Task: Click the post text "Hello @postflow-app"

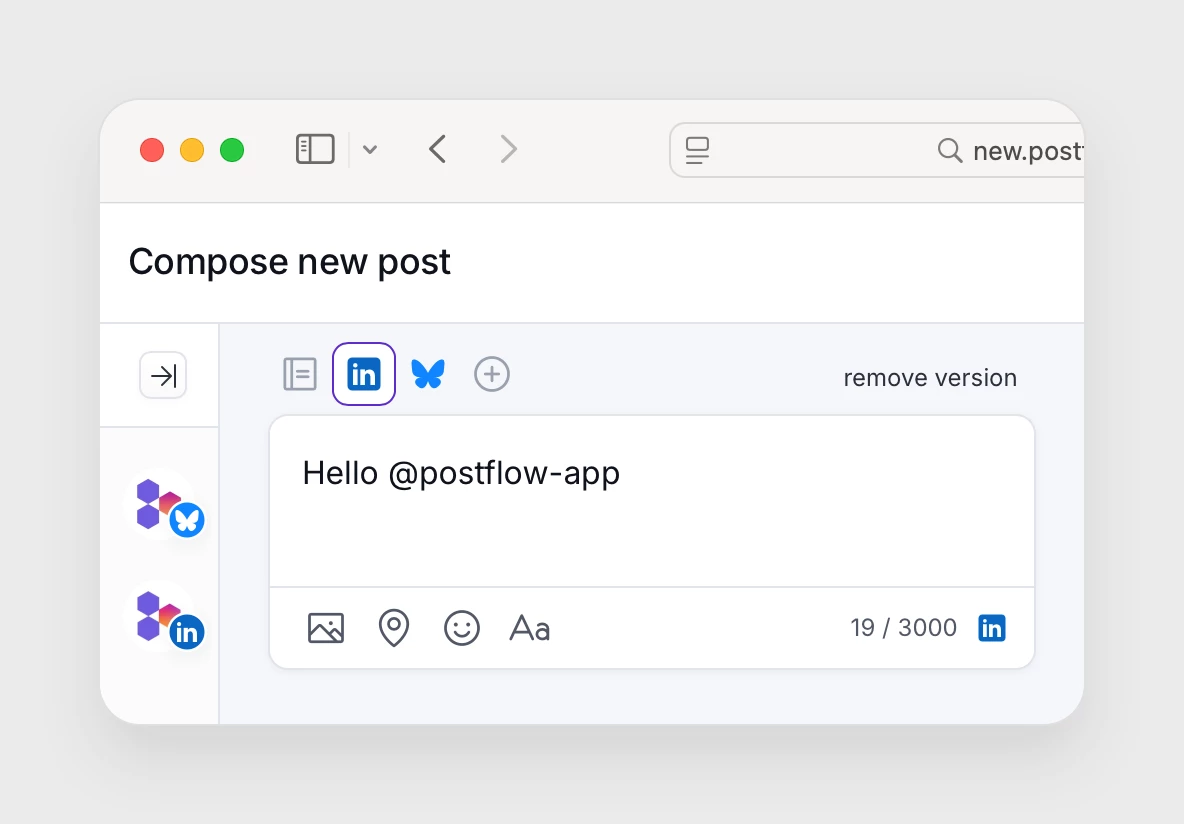Action: pos(461,473)
